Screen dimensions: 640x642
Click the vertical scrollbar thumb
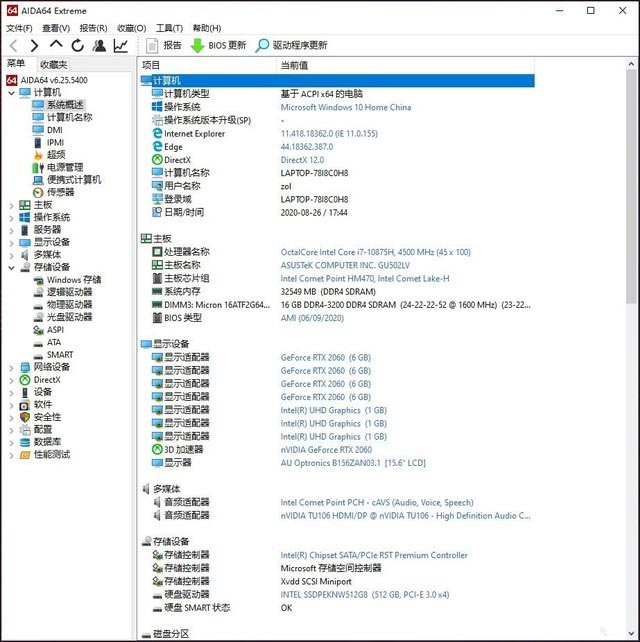point(631,186)
